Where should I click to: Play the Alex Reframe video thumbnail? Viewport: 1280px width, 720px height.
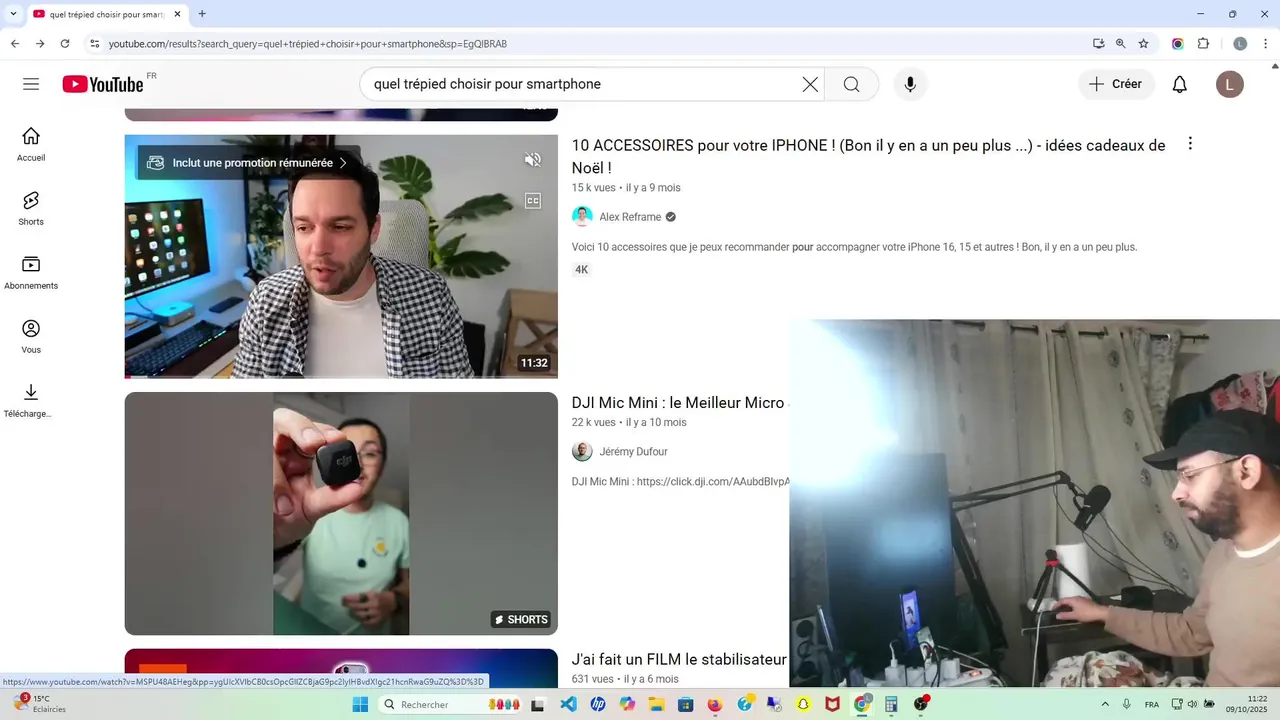click(341, 256)
